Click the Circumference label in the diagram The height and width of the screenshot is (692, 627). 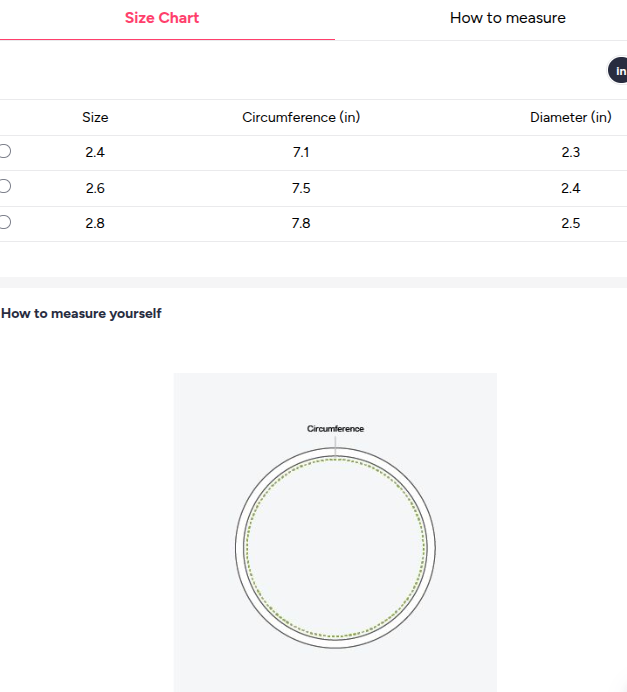coord(335,429)
